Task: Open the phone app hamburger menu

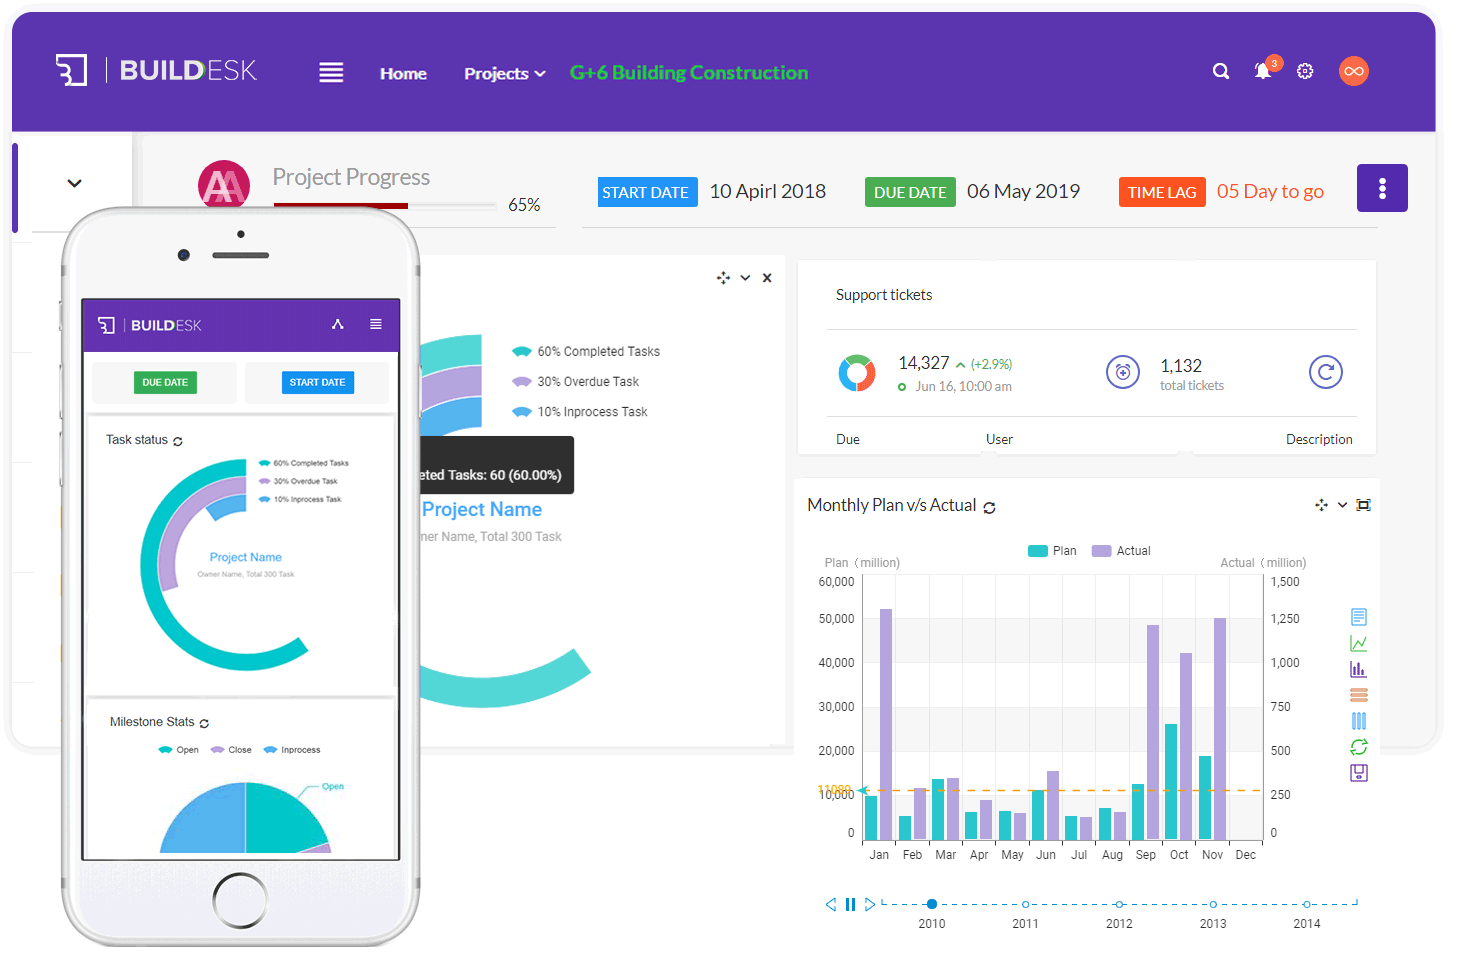Action: coord(376,324)
